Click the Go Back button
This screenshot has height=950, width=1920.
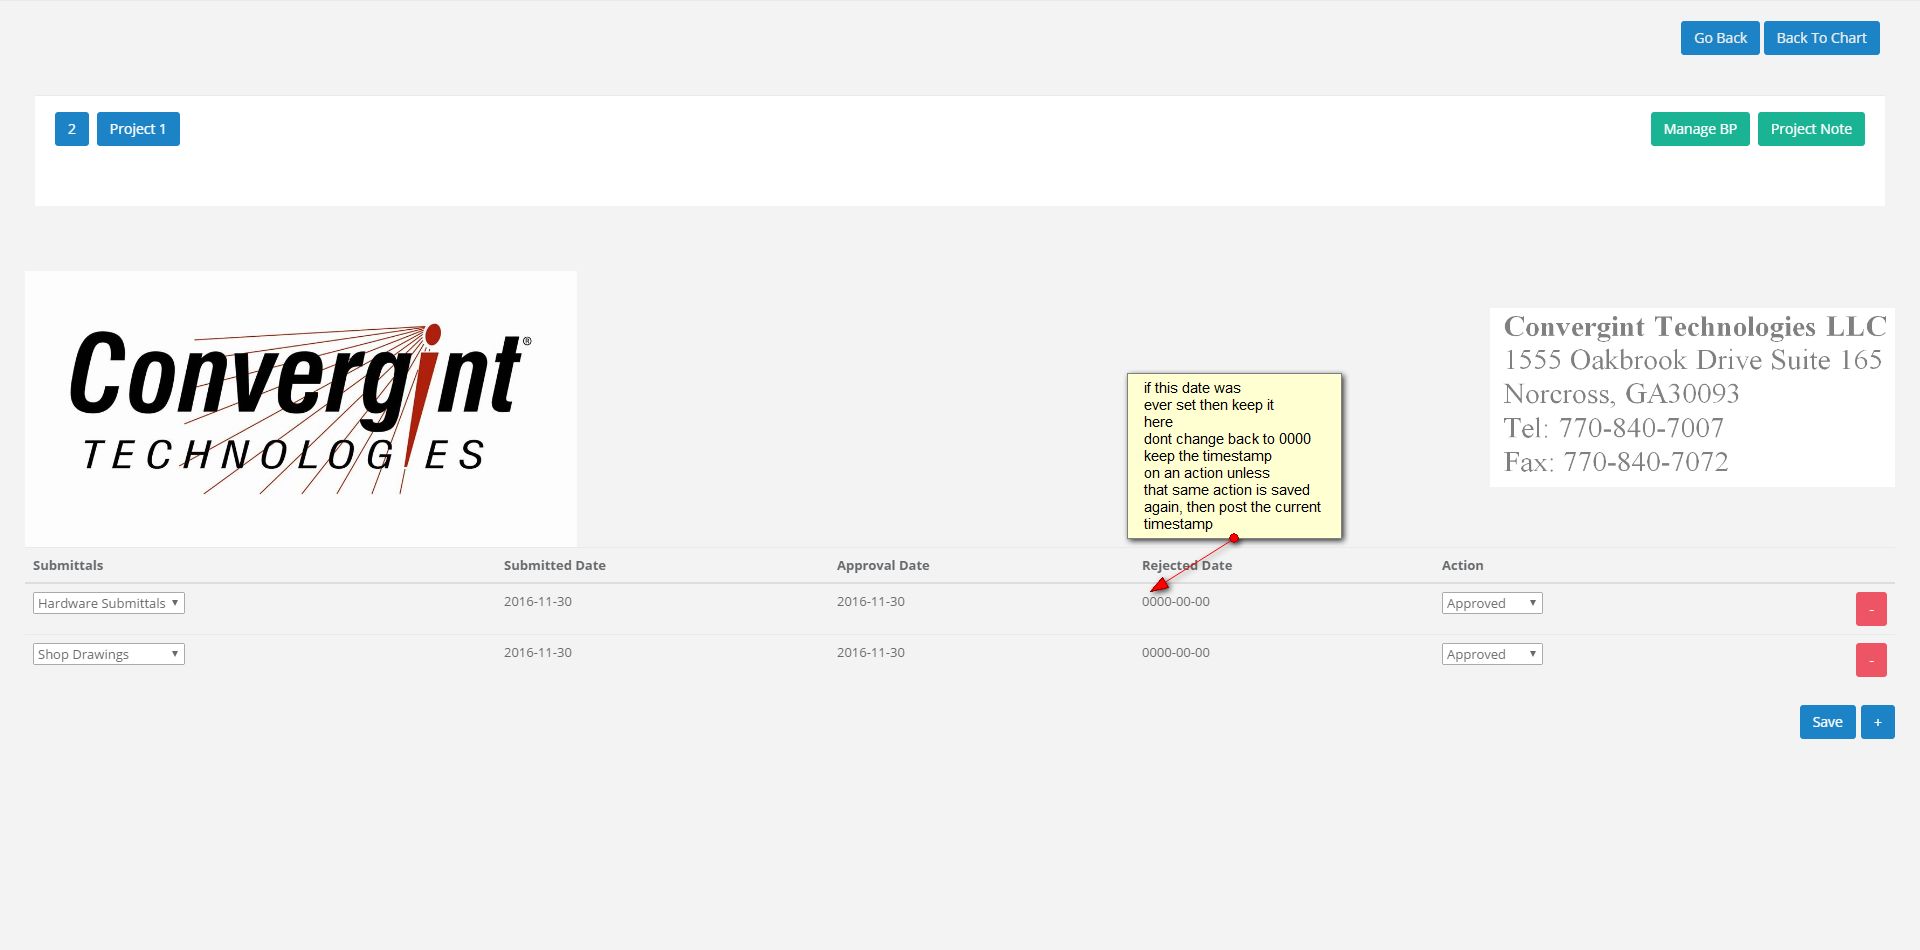pos(1720,38)
